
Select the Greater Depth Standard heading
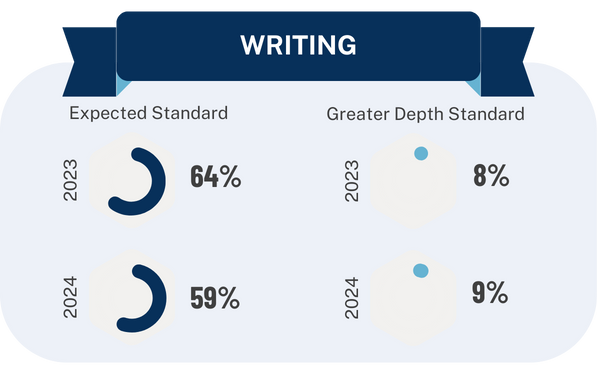point(425,114)
